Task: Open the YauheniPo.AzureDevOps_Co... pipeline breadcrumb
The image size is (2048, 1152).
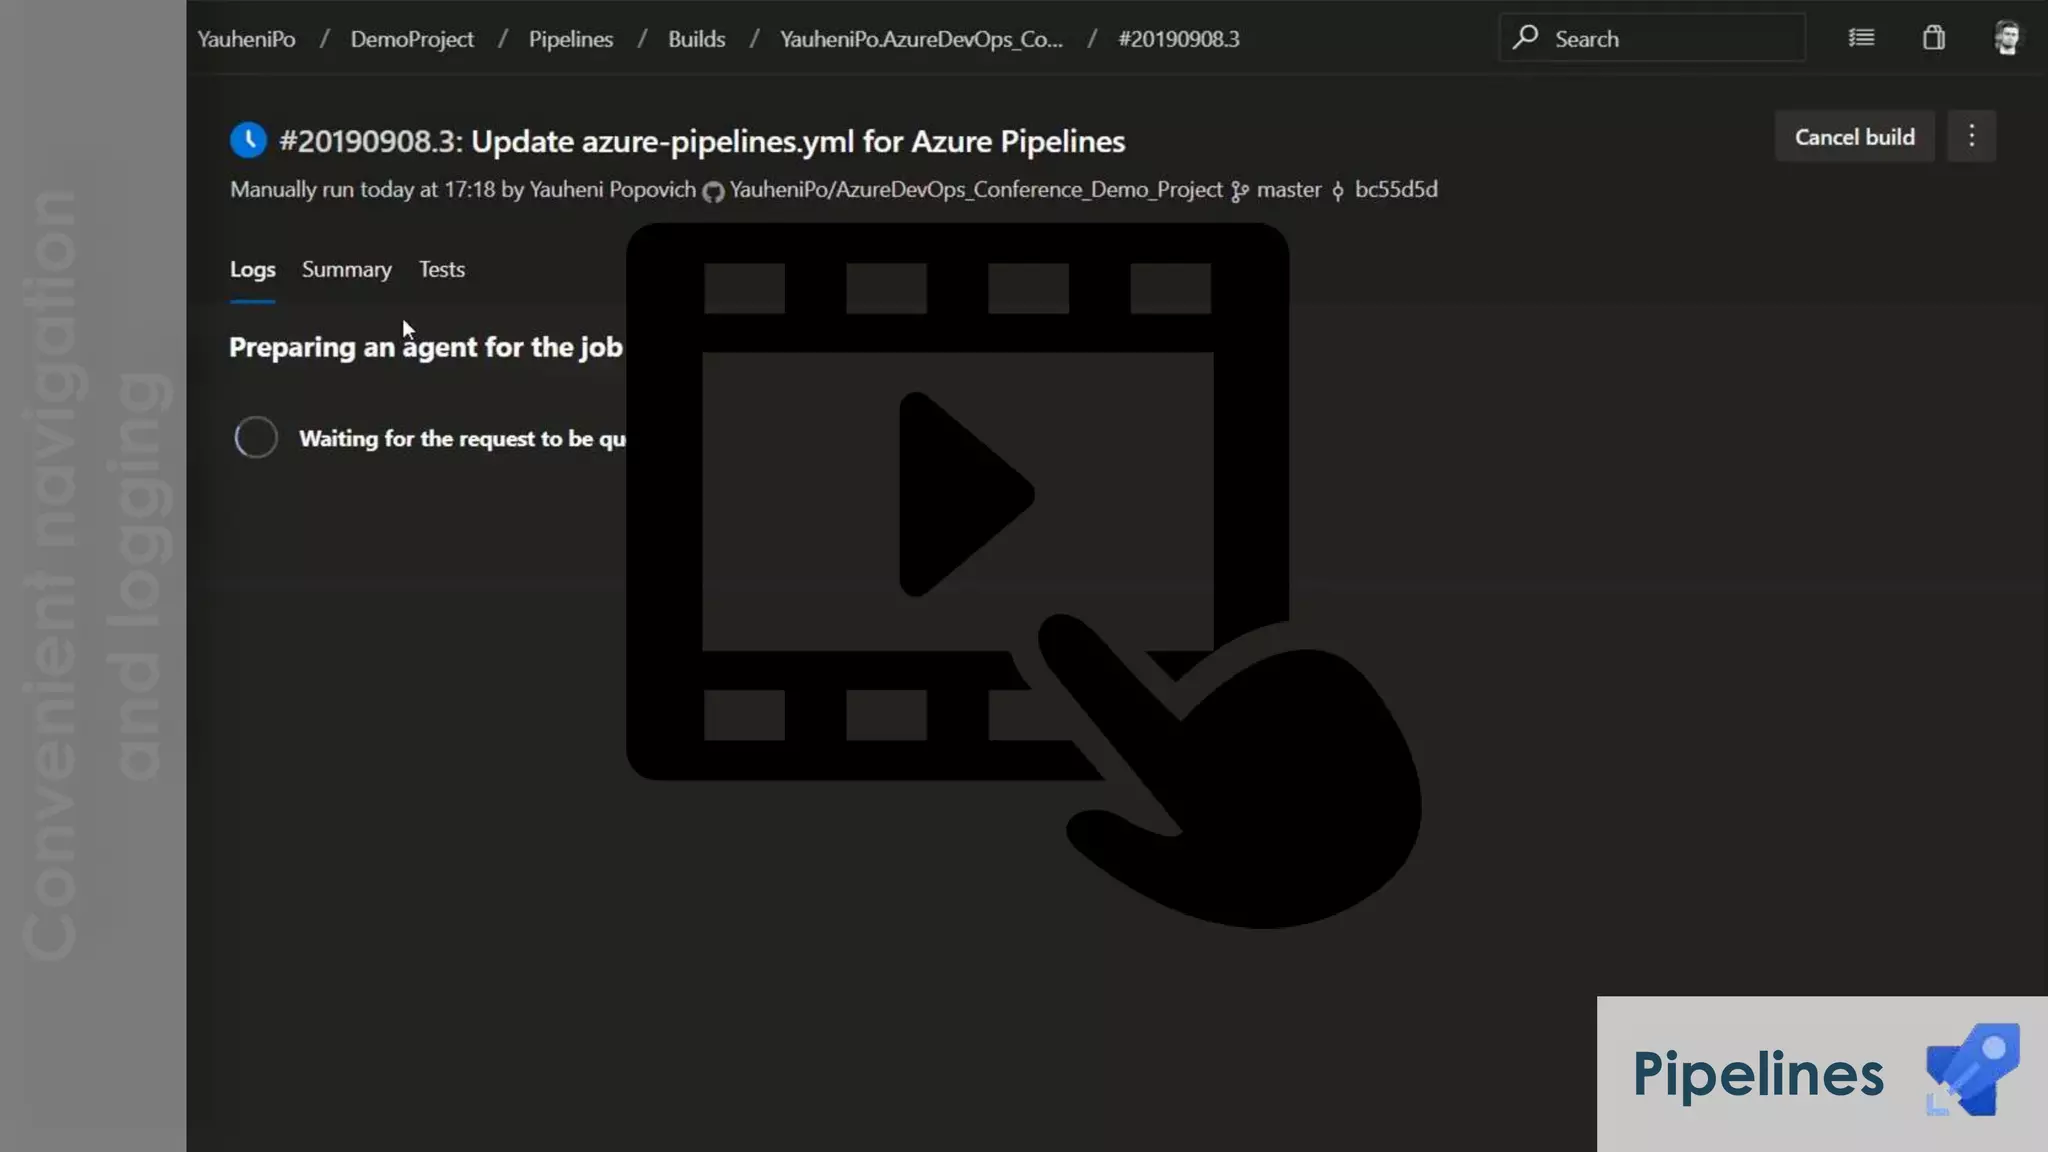Action: 921,39
